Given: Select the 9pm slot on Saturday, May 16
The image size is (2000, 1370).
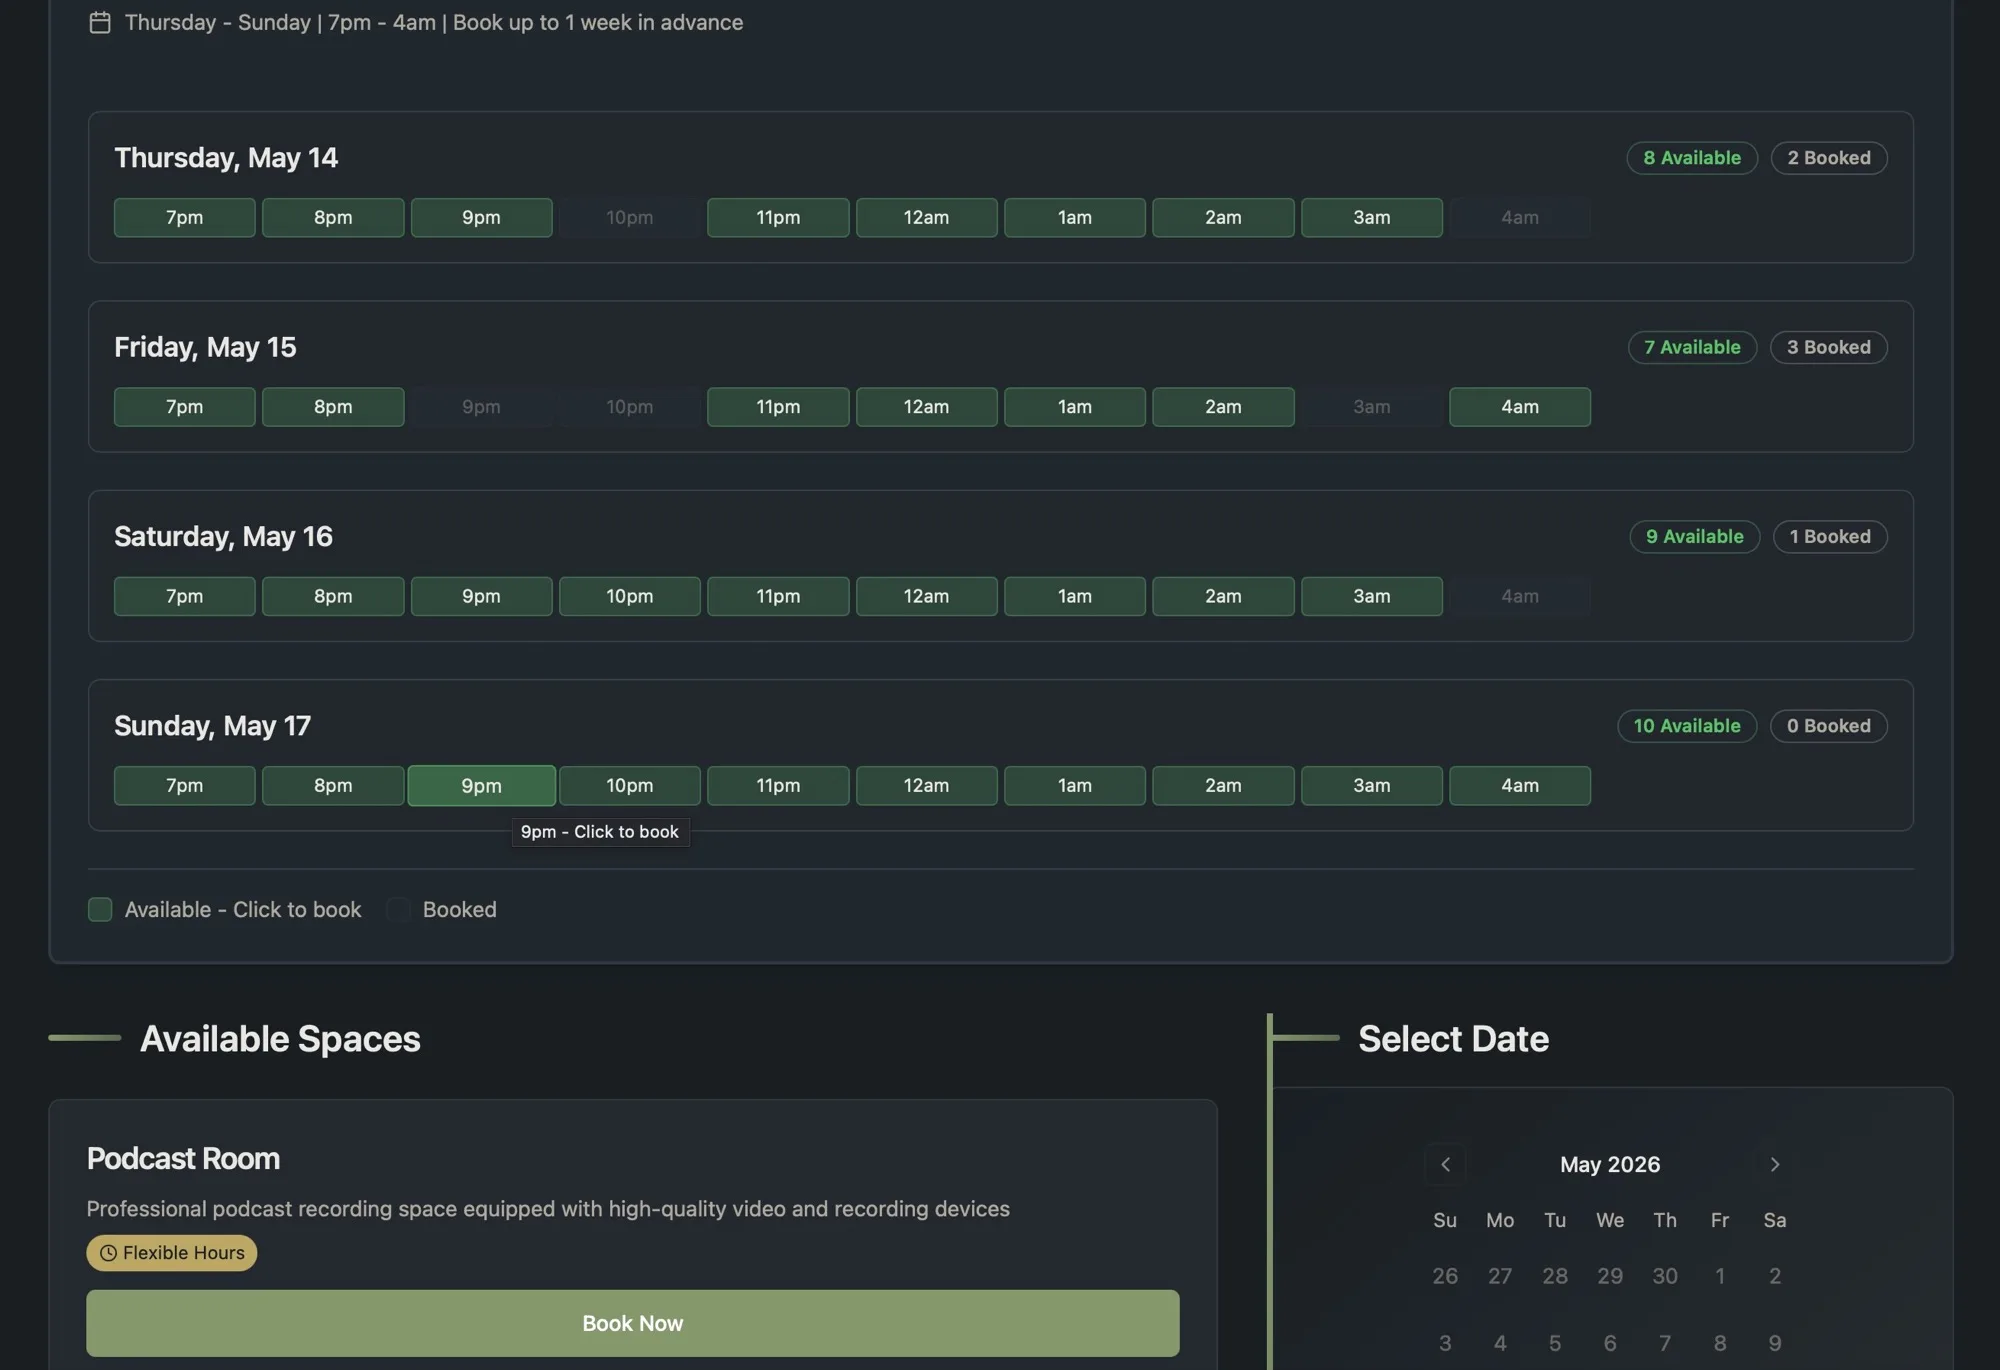Looking at the screenshot, I should coord(481,596).
